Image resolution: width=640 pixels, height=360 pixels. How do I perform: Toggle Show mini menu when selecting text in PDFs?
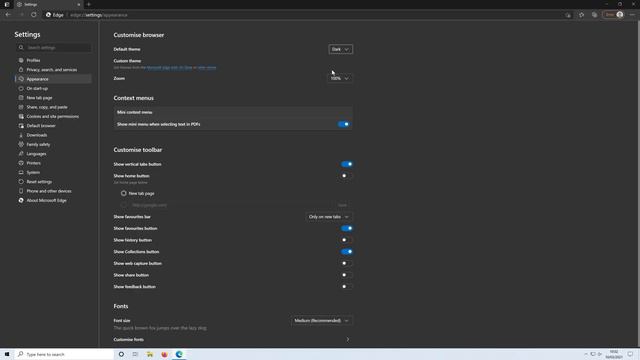(344, 124)
